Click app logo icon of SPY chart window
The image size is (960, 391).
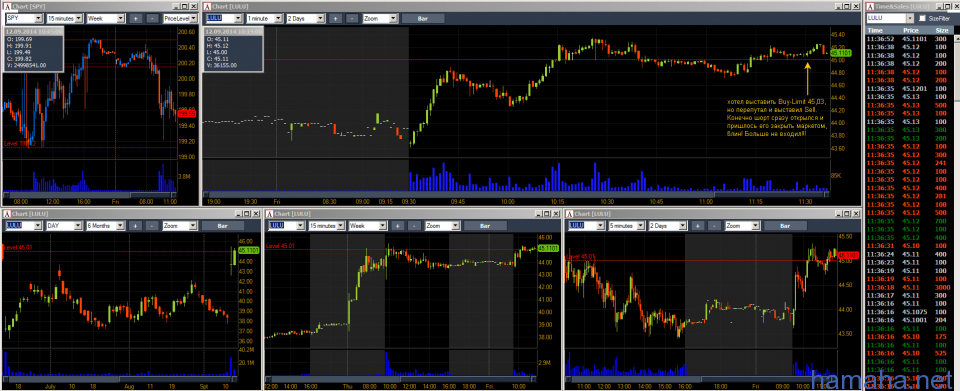coord(7,7)
